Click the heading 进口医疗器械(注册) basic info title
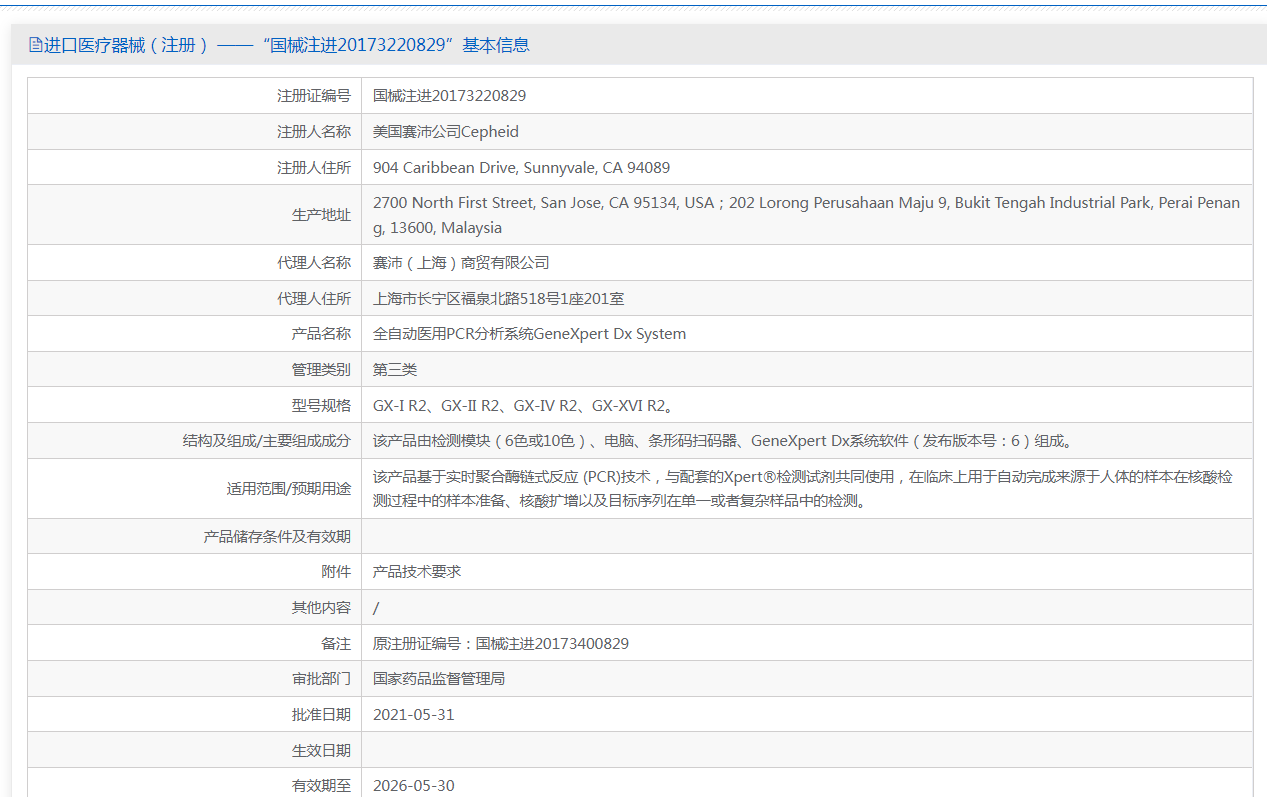This screenshot has width=1267, height=797. 286,45
